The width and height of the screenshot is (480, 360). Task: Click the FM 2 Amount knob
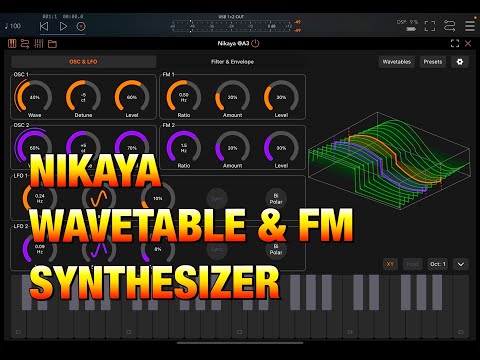tap(232, 148)
